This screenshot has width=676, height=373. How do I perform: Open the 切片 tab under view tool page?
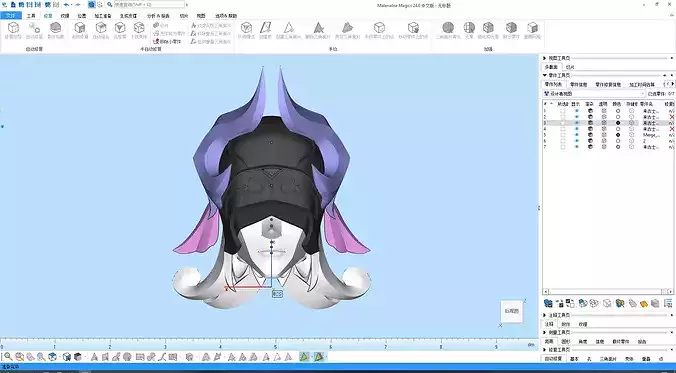pyautogui.click(x=570, y=67)
